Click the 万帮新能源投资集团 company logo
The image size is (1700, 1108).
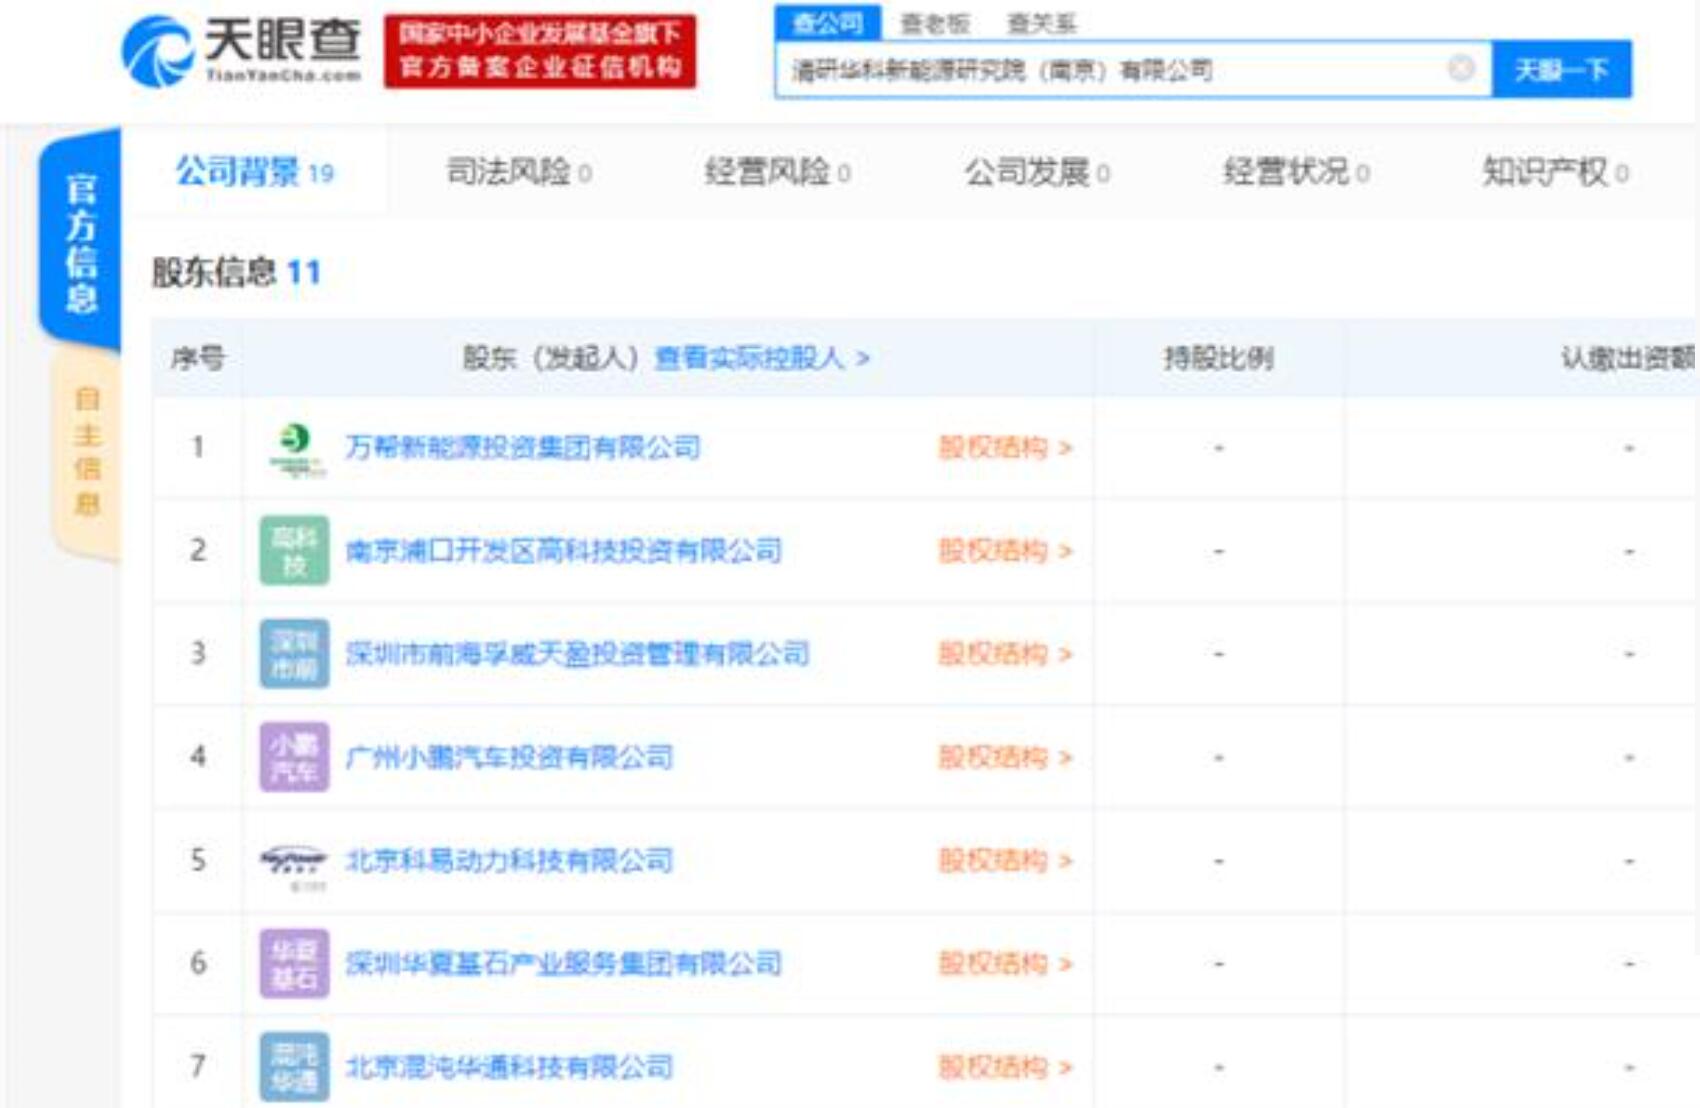(x=295, y=448)
